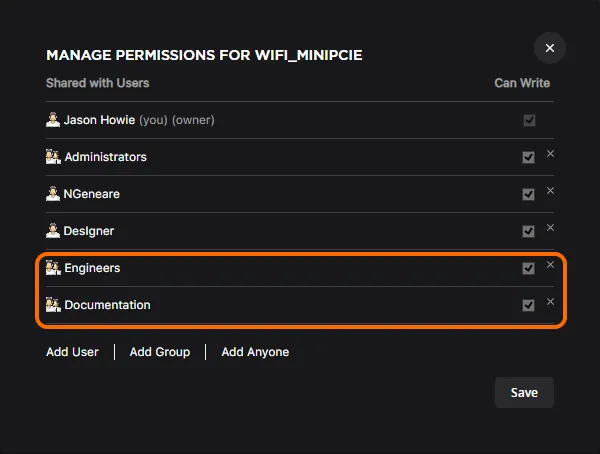This screenshot has height=454, width=600.
Task: Remove Documentation group from permissions
Action: point(550,302)
